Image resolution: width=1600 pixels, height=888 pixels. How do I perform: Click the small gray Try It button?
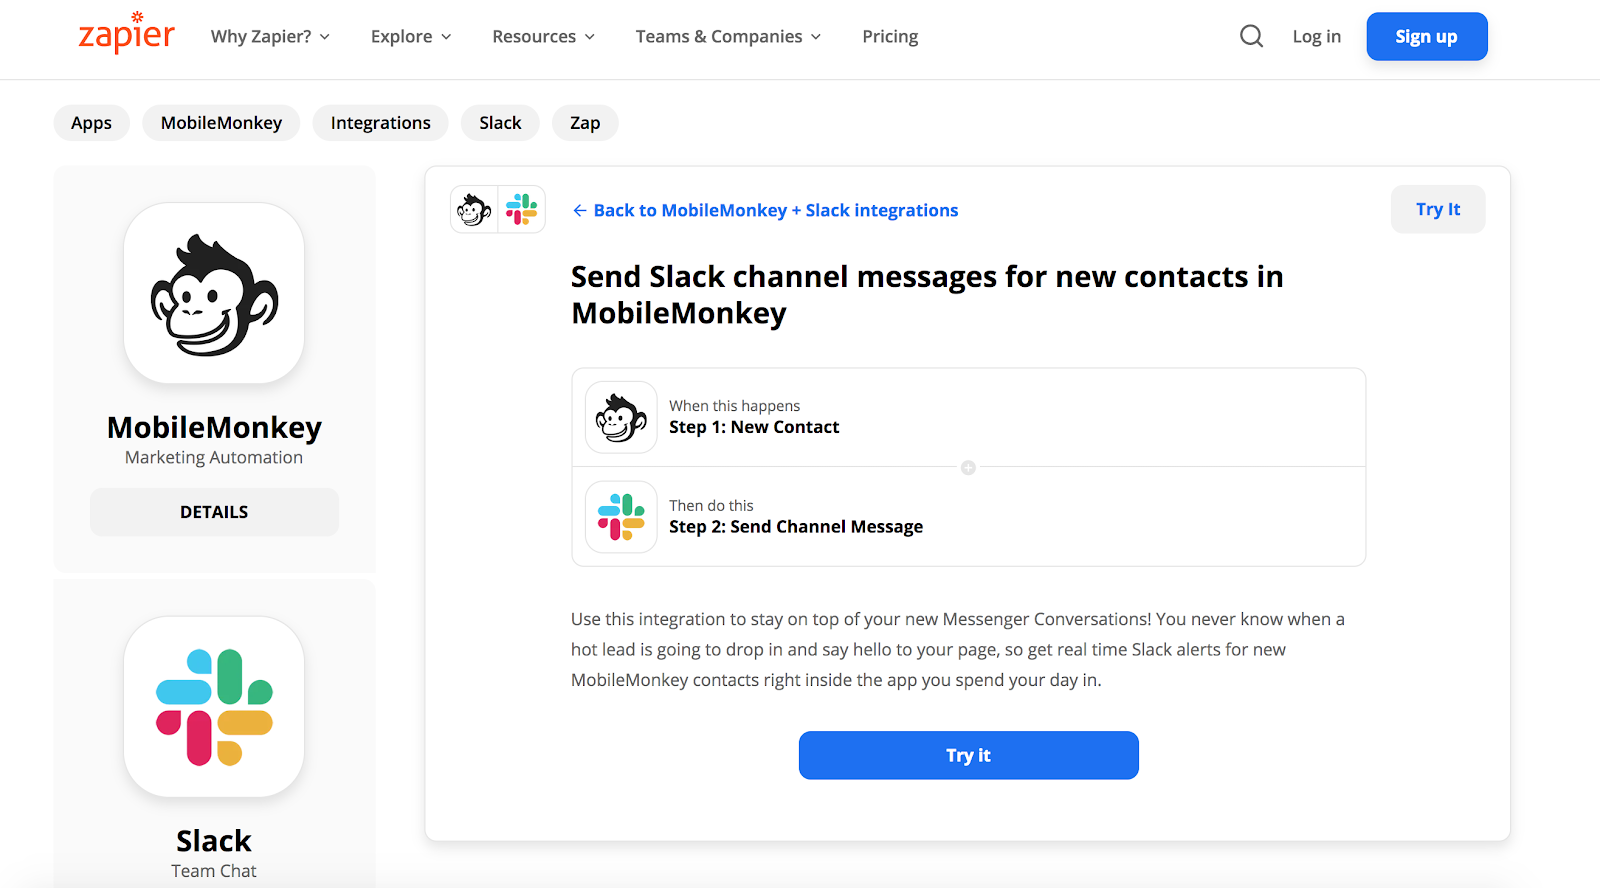click(1438, 209)
